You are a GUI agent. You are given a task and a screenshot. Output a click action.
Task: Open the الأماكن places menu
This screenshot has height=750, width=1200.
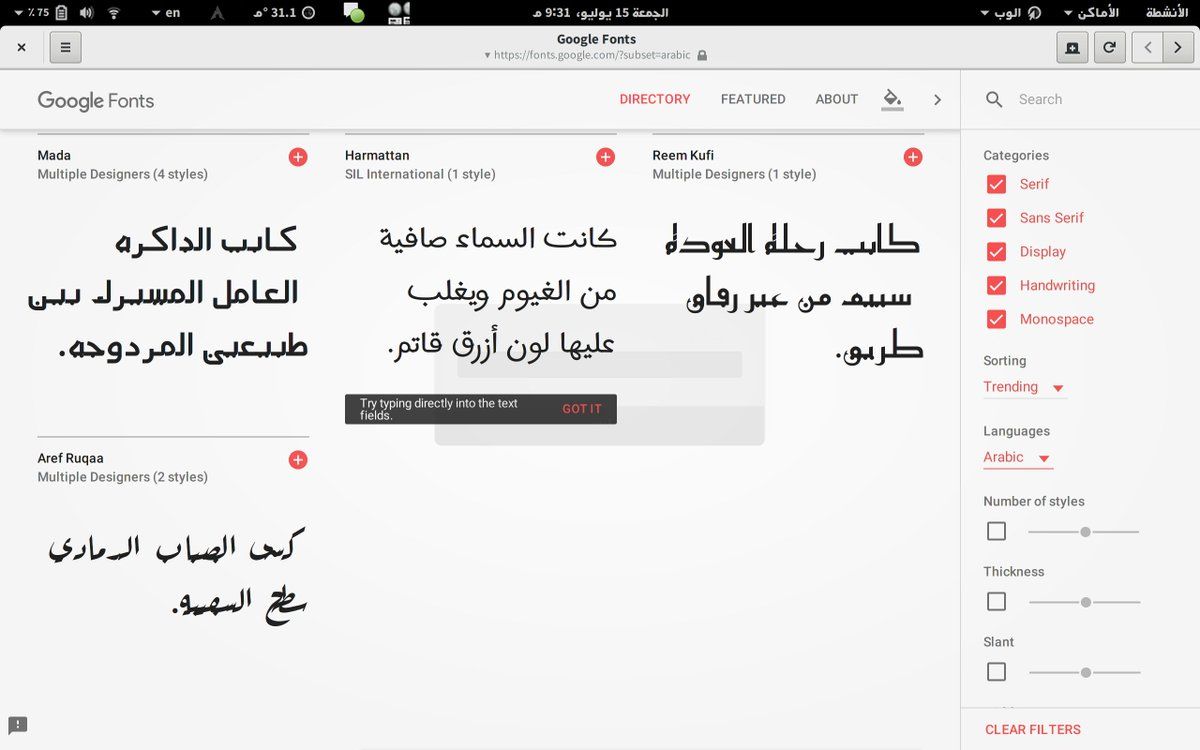tap(1091, 13)
